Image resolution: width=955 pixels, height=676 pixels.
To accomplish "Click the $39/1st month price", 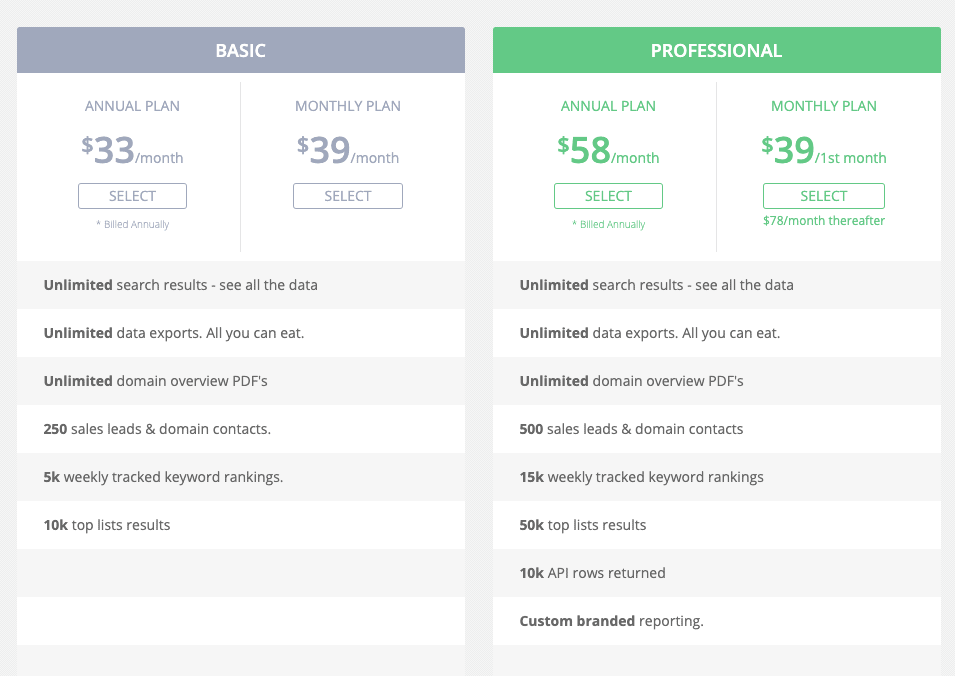I will (823, 150).
